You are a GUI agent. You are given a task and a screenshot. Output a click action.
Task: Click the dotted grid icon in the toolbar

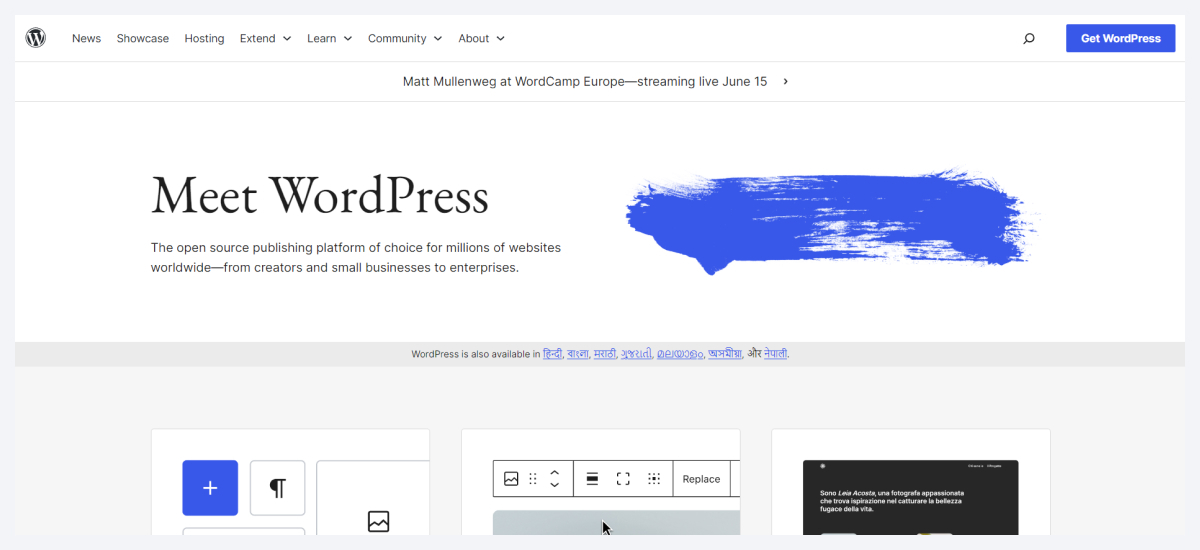pos(654,479)
